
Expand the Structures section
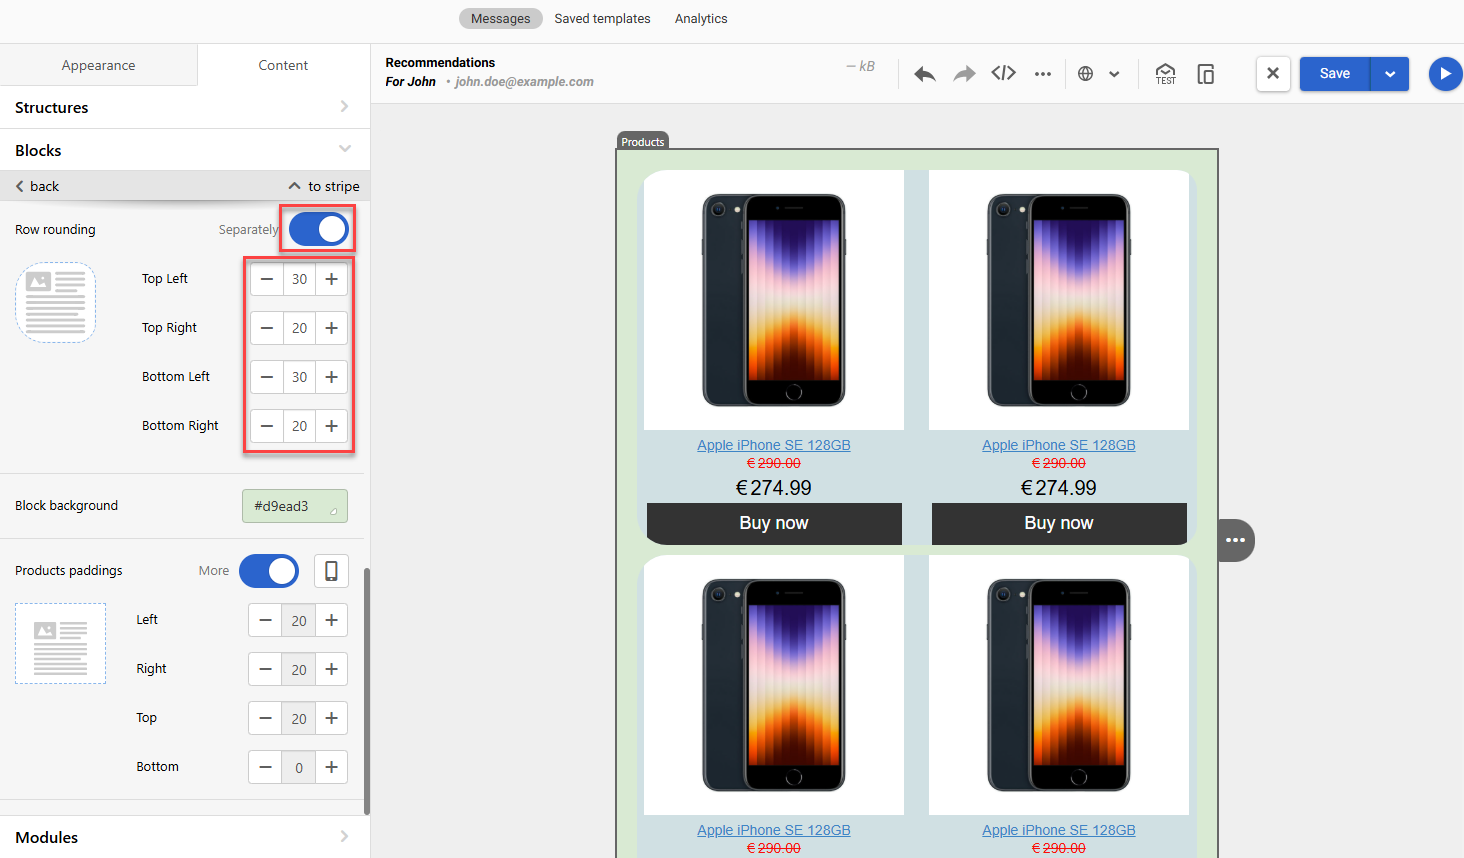(x=185, y=107)
